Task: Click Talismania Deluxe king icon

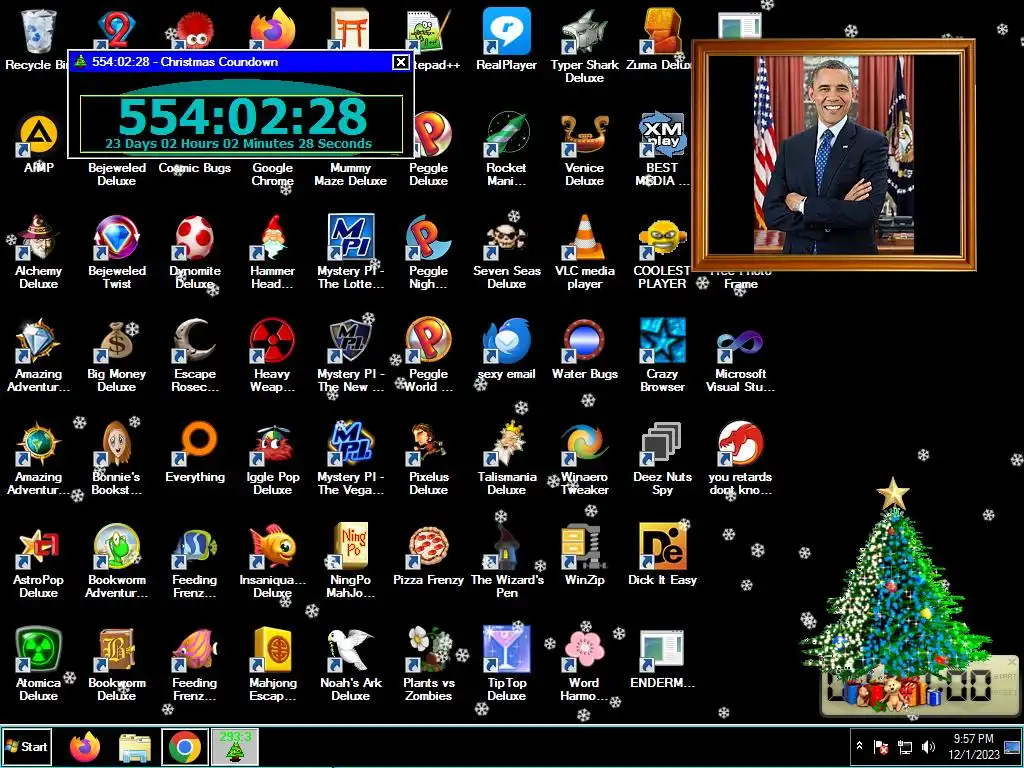Action: [506, 444]
